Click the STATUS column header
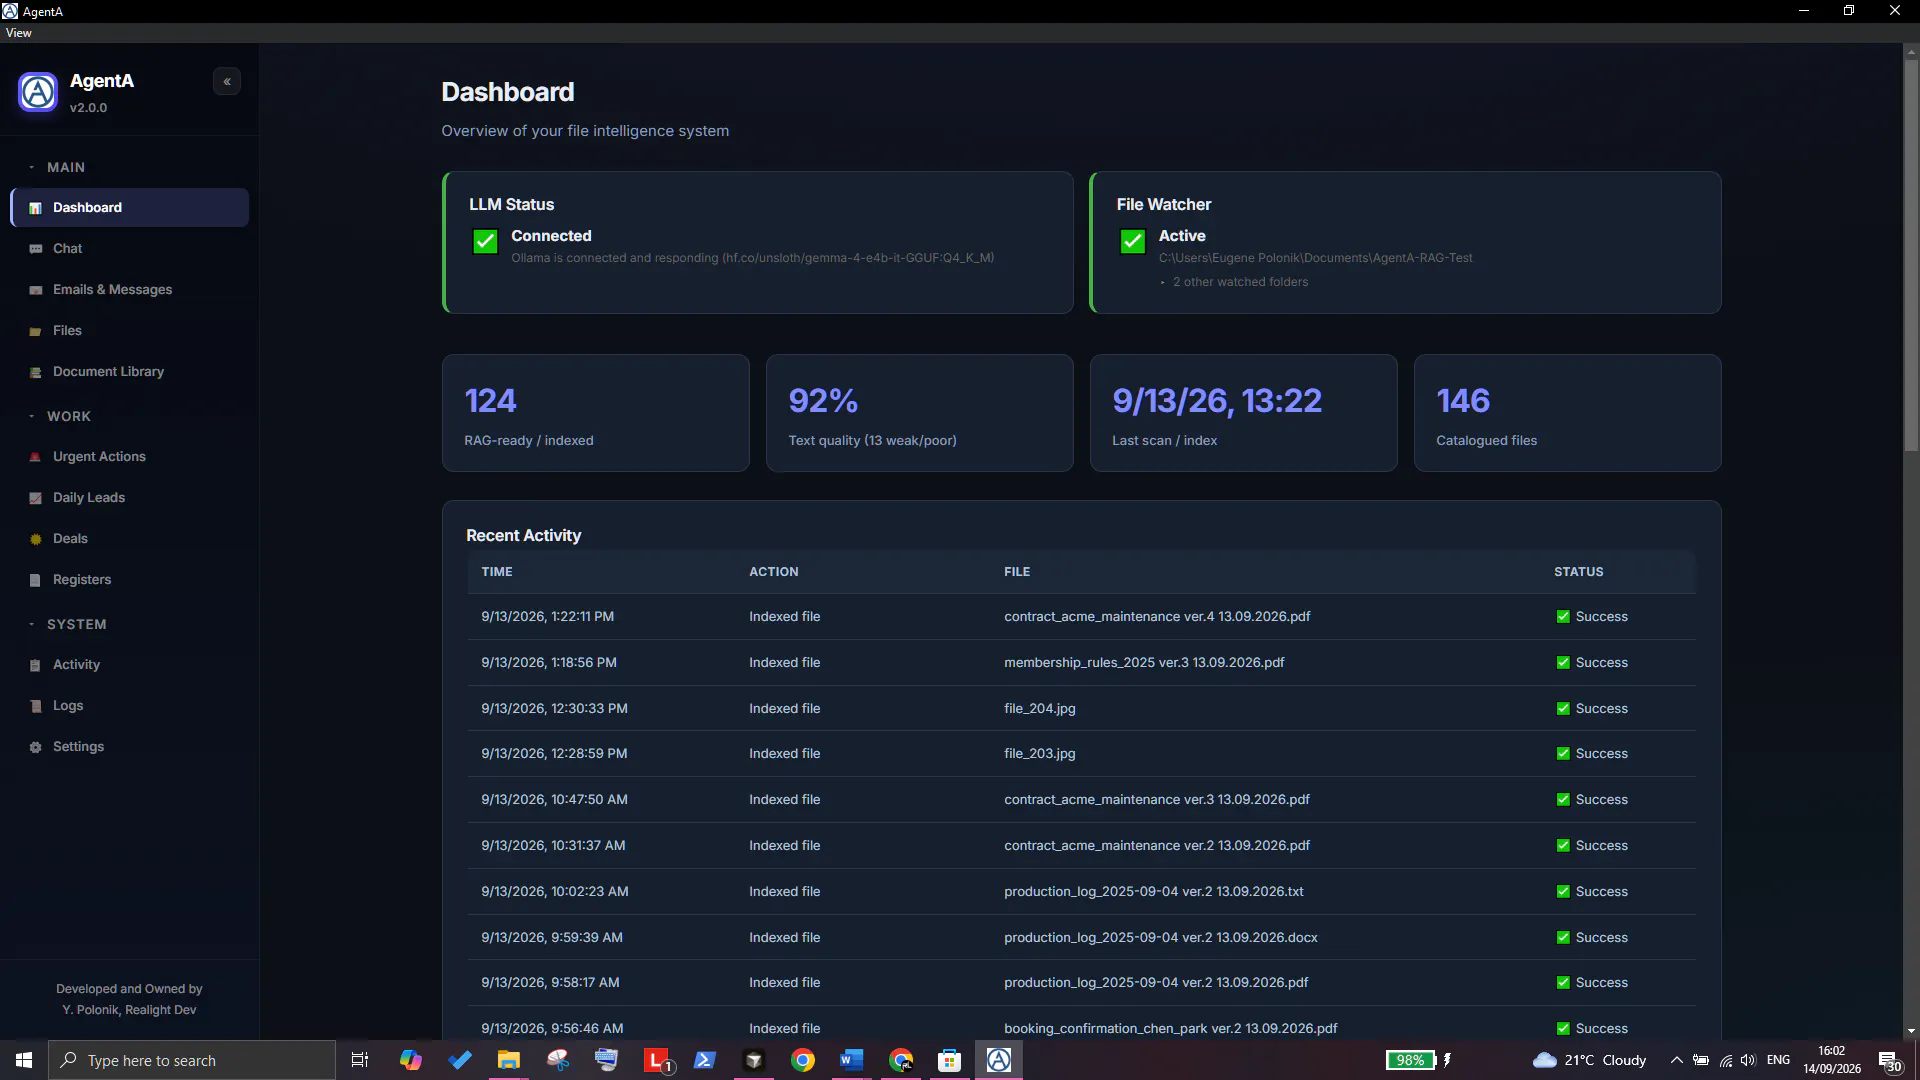This screenshot has width=1920, height=1080. pos(1579,572)
